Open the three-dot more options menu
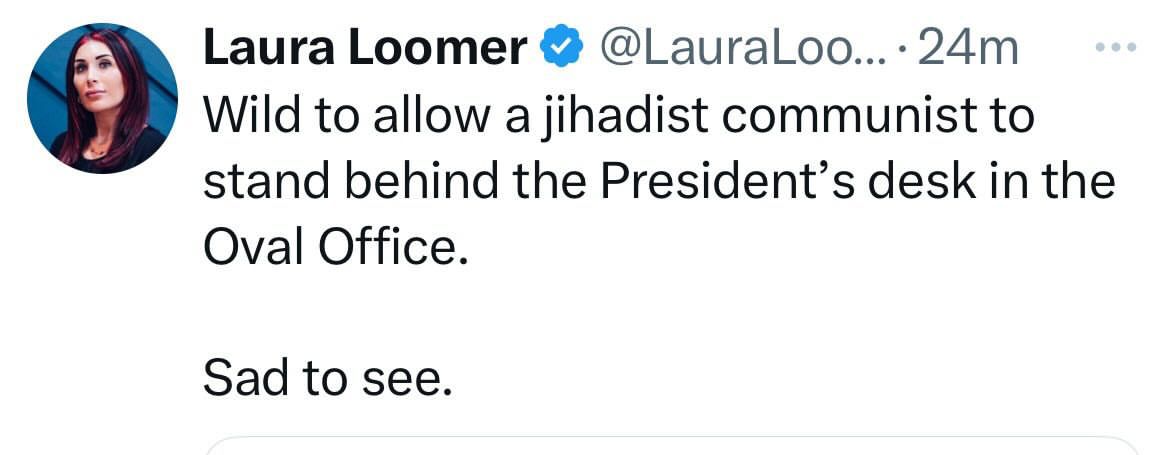This screenshot has width=1170, height=455. 1116,48
